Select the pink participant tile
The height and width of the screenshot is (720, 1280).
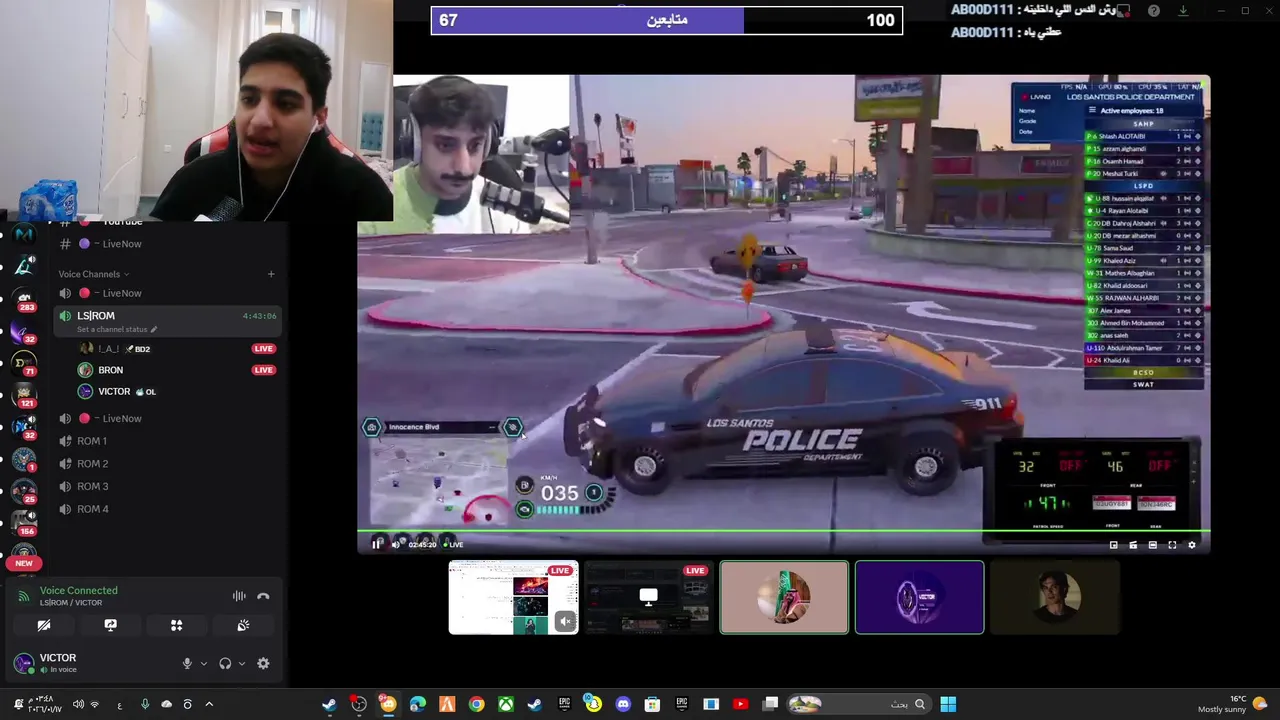(784, 597)
